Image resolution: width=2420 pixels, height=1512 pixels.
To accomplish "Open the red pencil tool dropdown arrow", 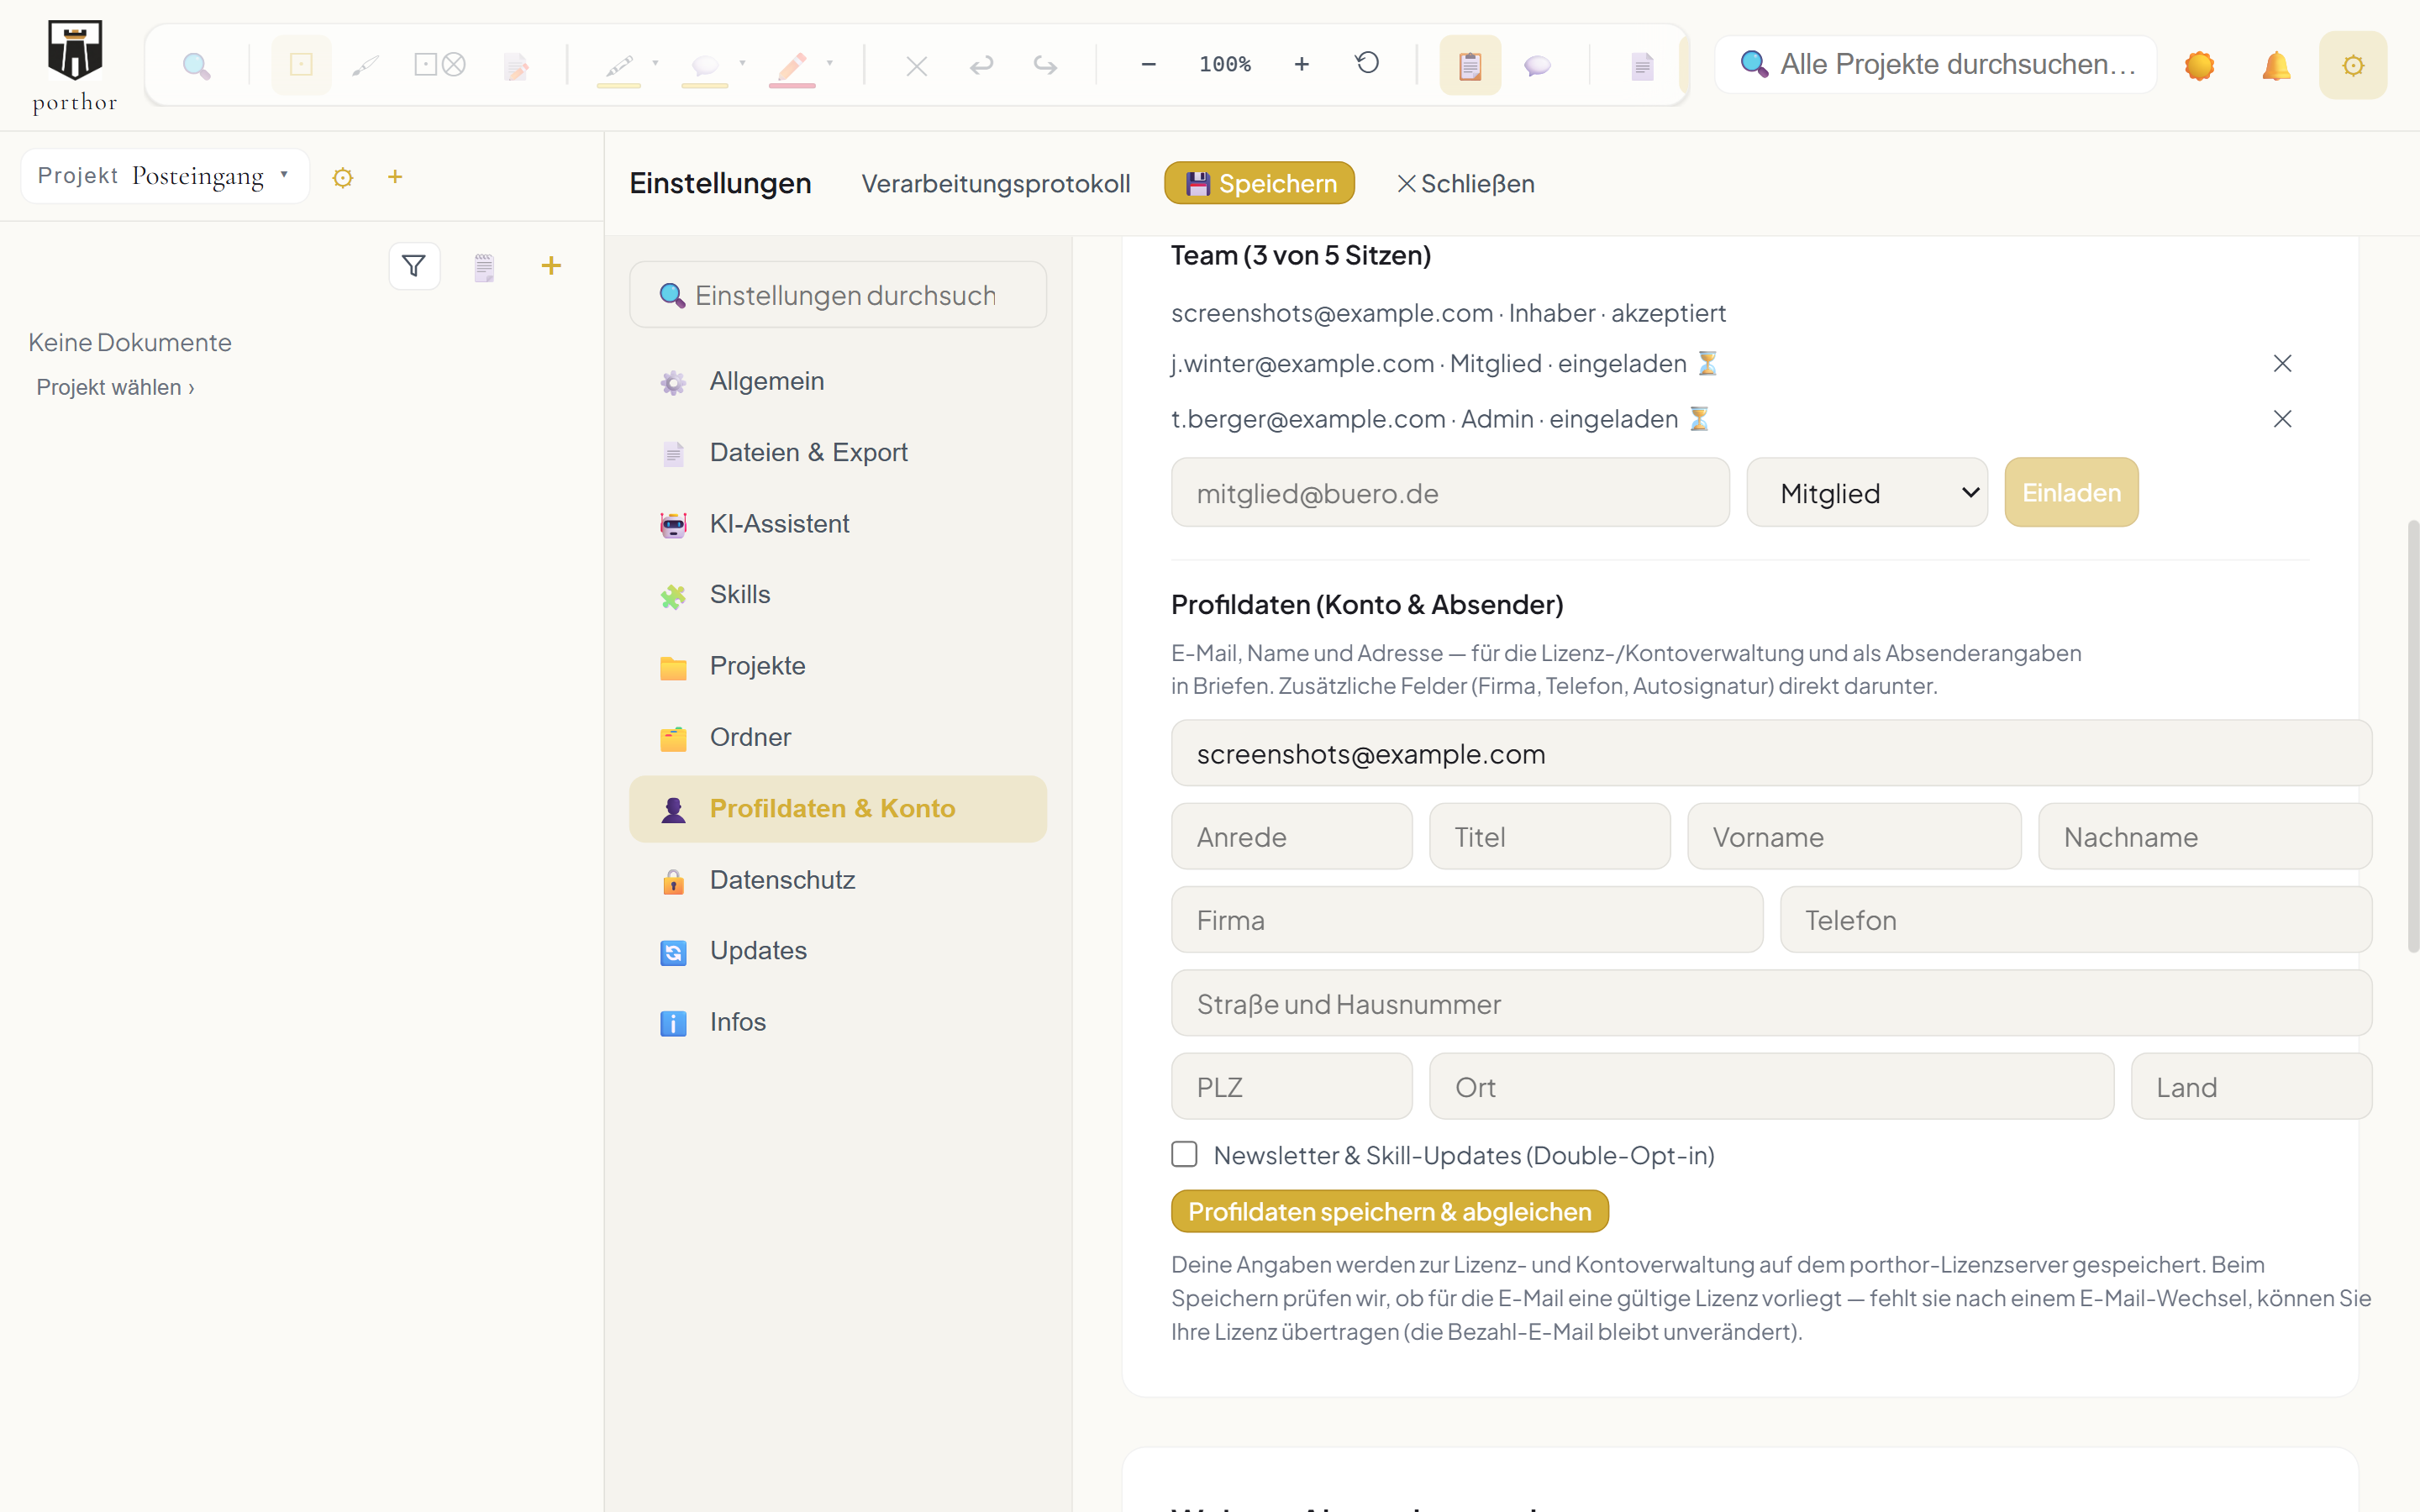I will 829,62.
